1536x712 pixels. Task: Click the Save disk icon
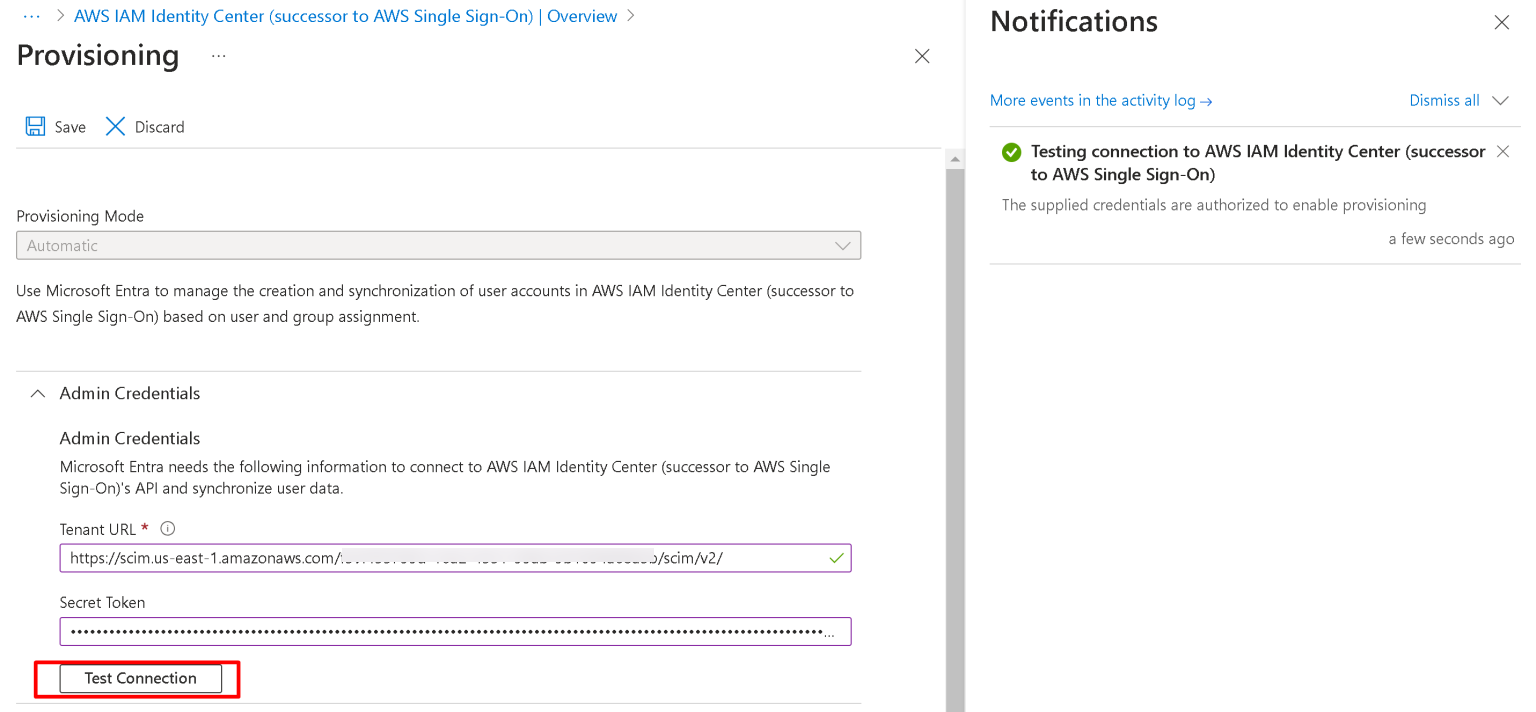coord(35,127)
